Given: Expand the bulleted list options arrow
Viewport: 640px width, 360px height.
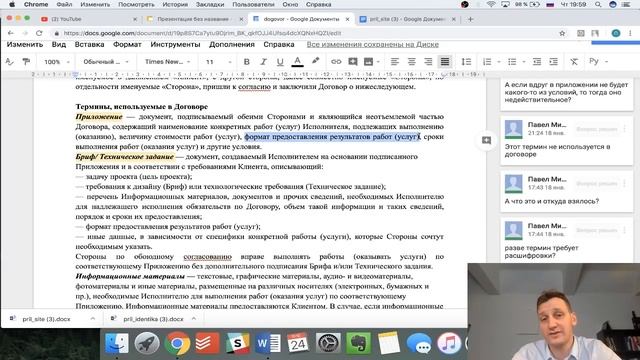Looking at the screenshot, I should (524, 62).
